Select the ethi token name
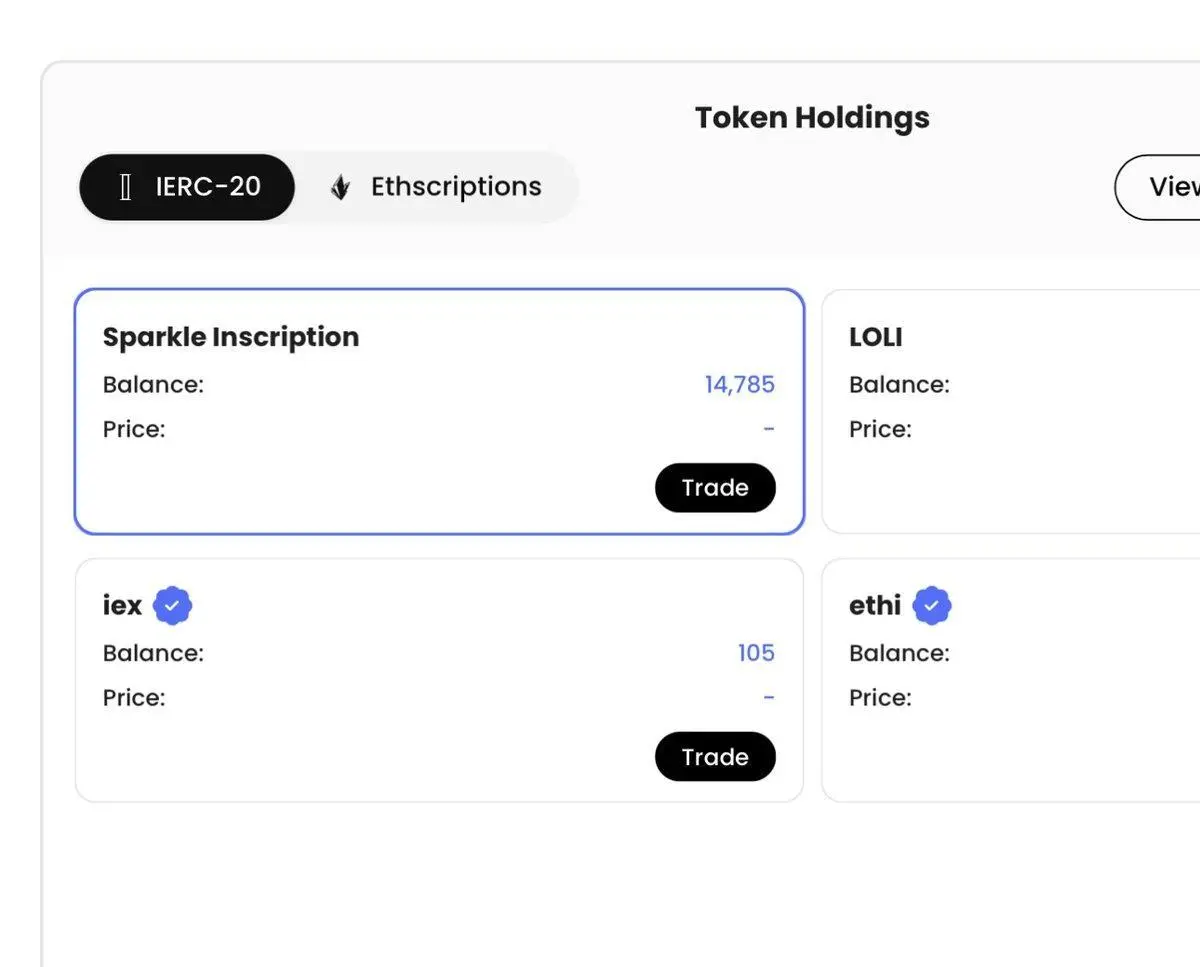This screenshot has width=1200, height=967. pyautogui.click(x=875, y=605)
